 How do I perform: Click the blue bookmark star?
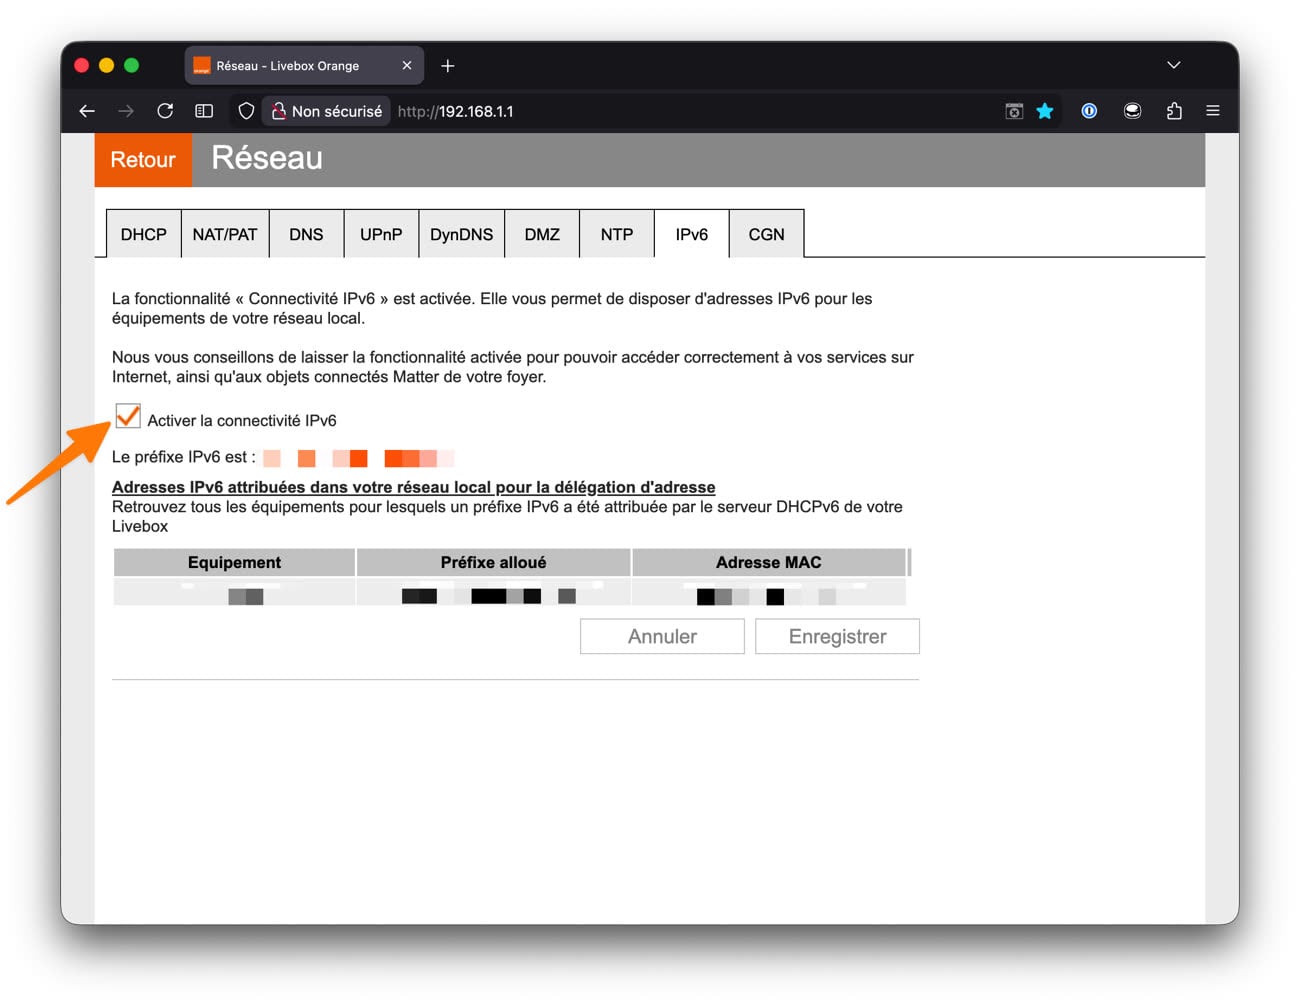click(x=1045, y=111)
